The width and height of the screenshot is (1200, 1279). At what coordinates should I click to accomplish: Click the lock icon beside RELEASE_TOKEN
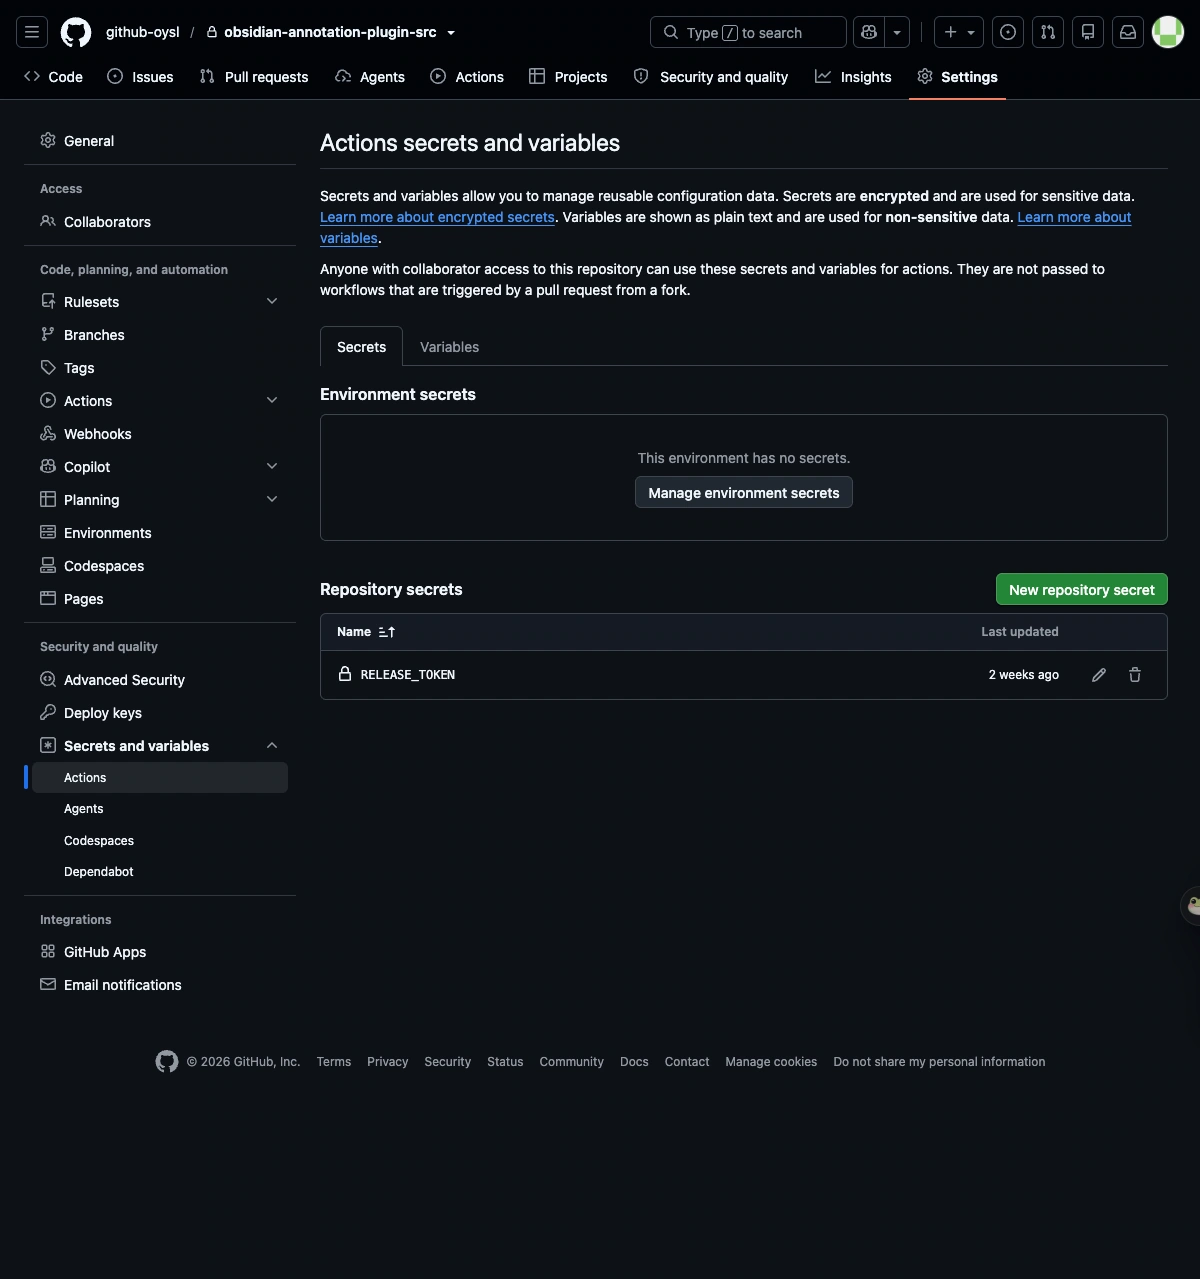click(345, 674)
